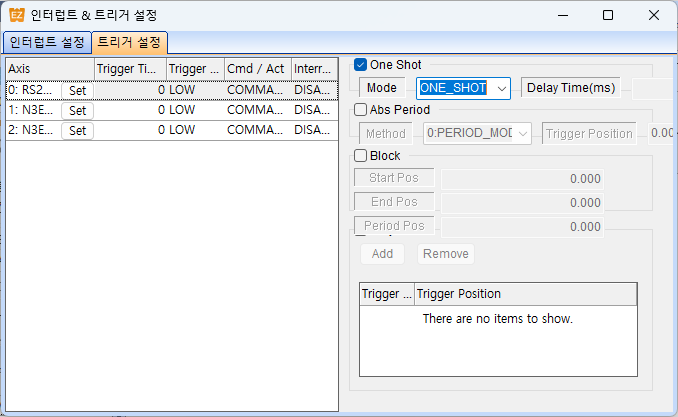Click Set button for axis 2: N3E
The height and width of the screenshot is (417, 678).
click(x=77, y=130)
